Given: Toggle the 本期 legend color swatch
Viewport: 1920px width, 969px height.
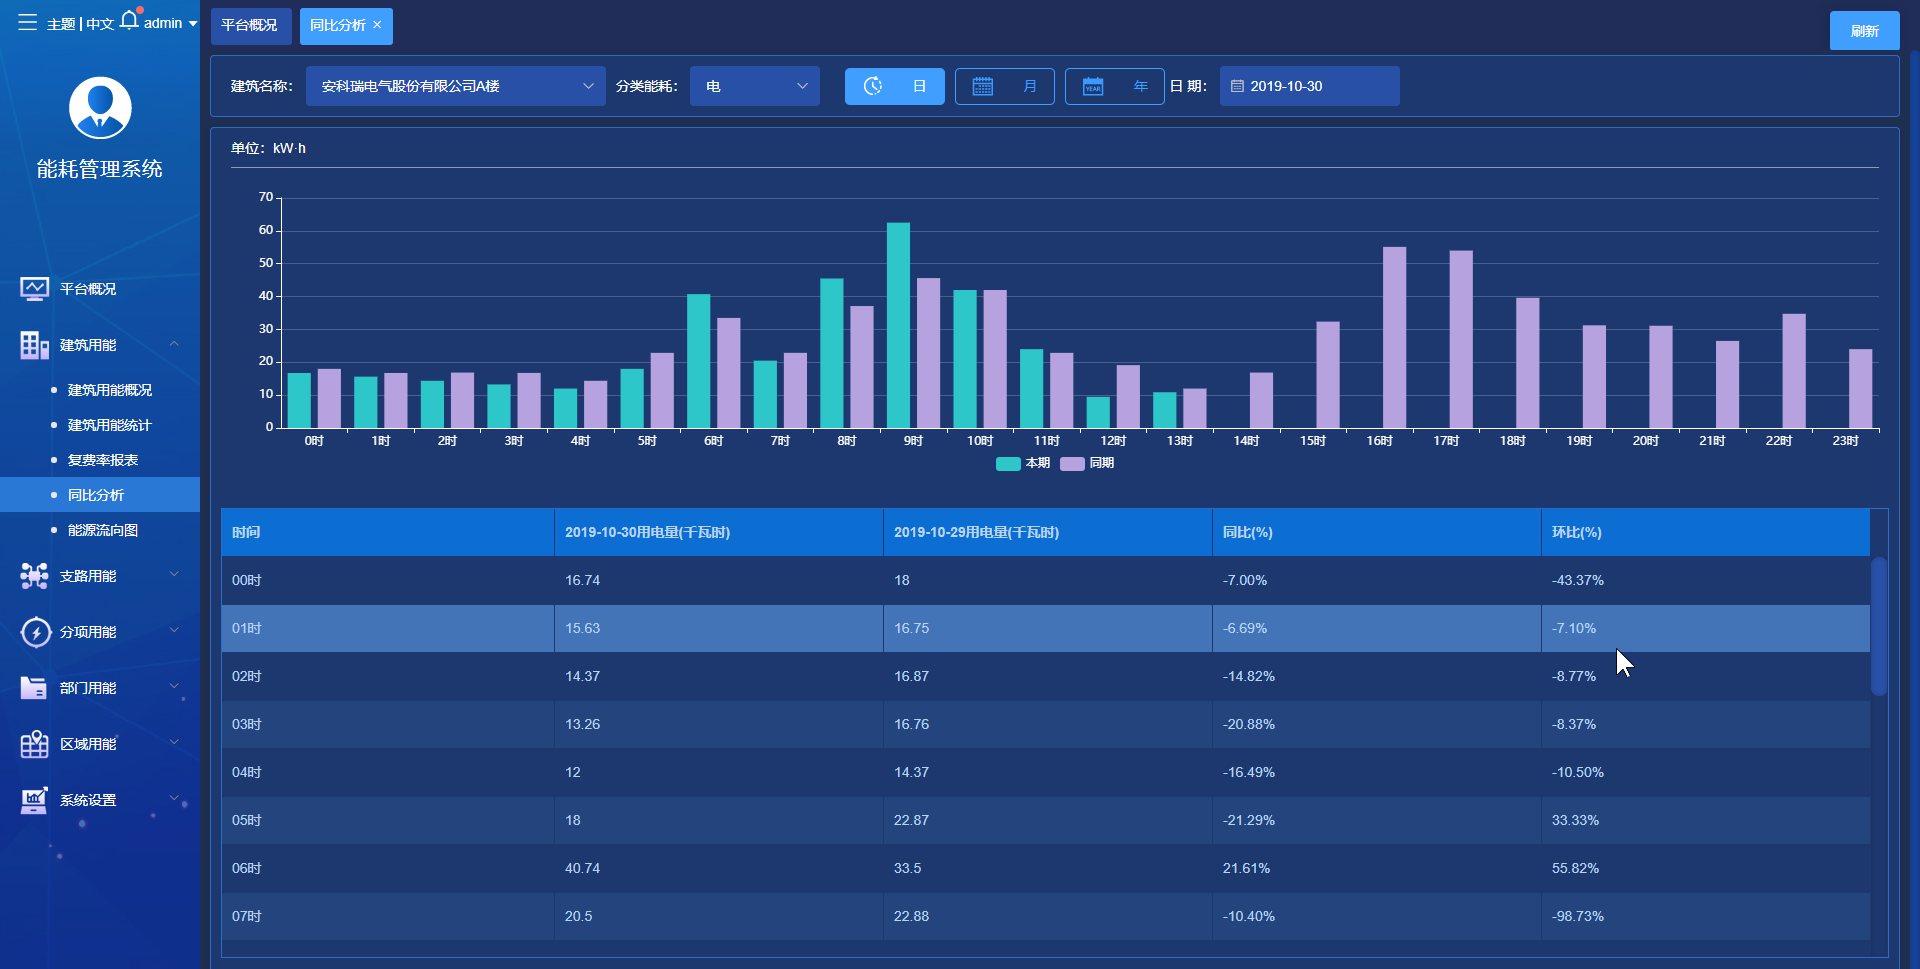Looking at the screenshot, I should pos(1008,464).
